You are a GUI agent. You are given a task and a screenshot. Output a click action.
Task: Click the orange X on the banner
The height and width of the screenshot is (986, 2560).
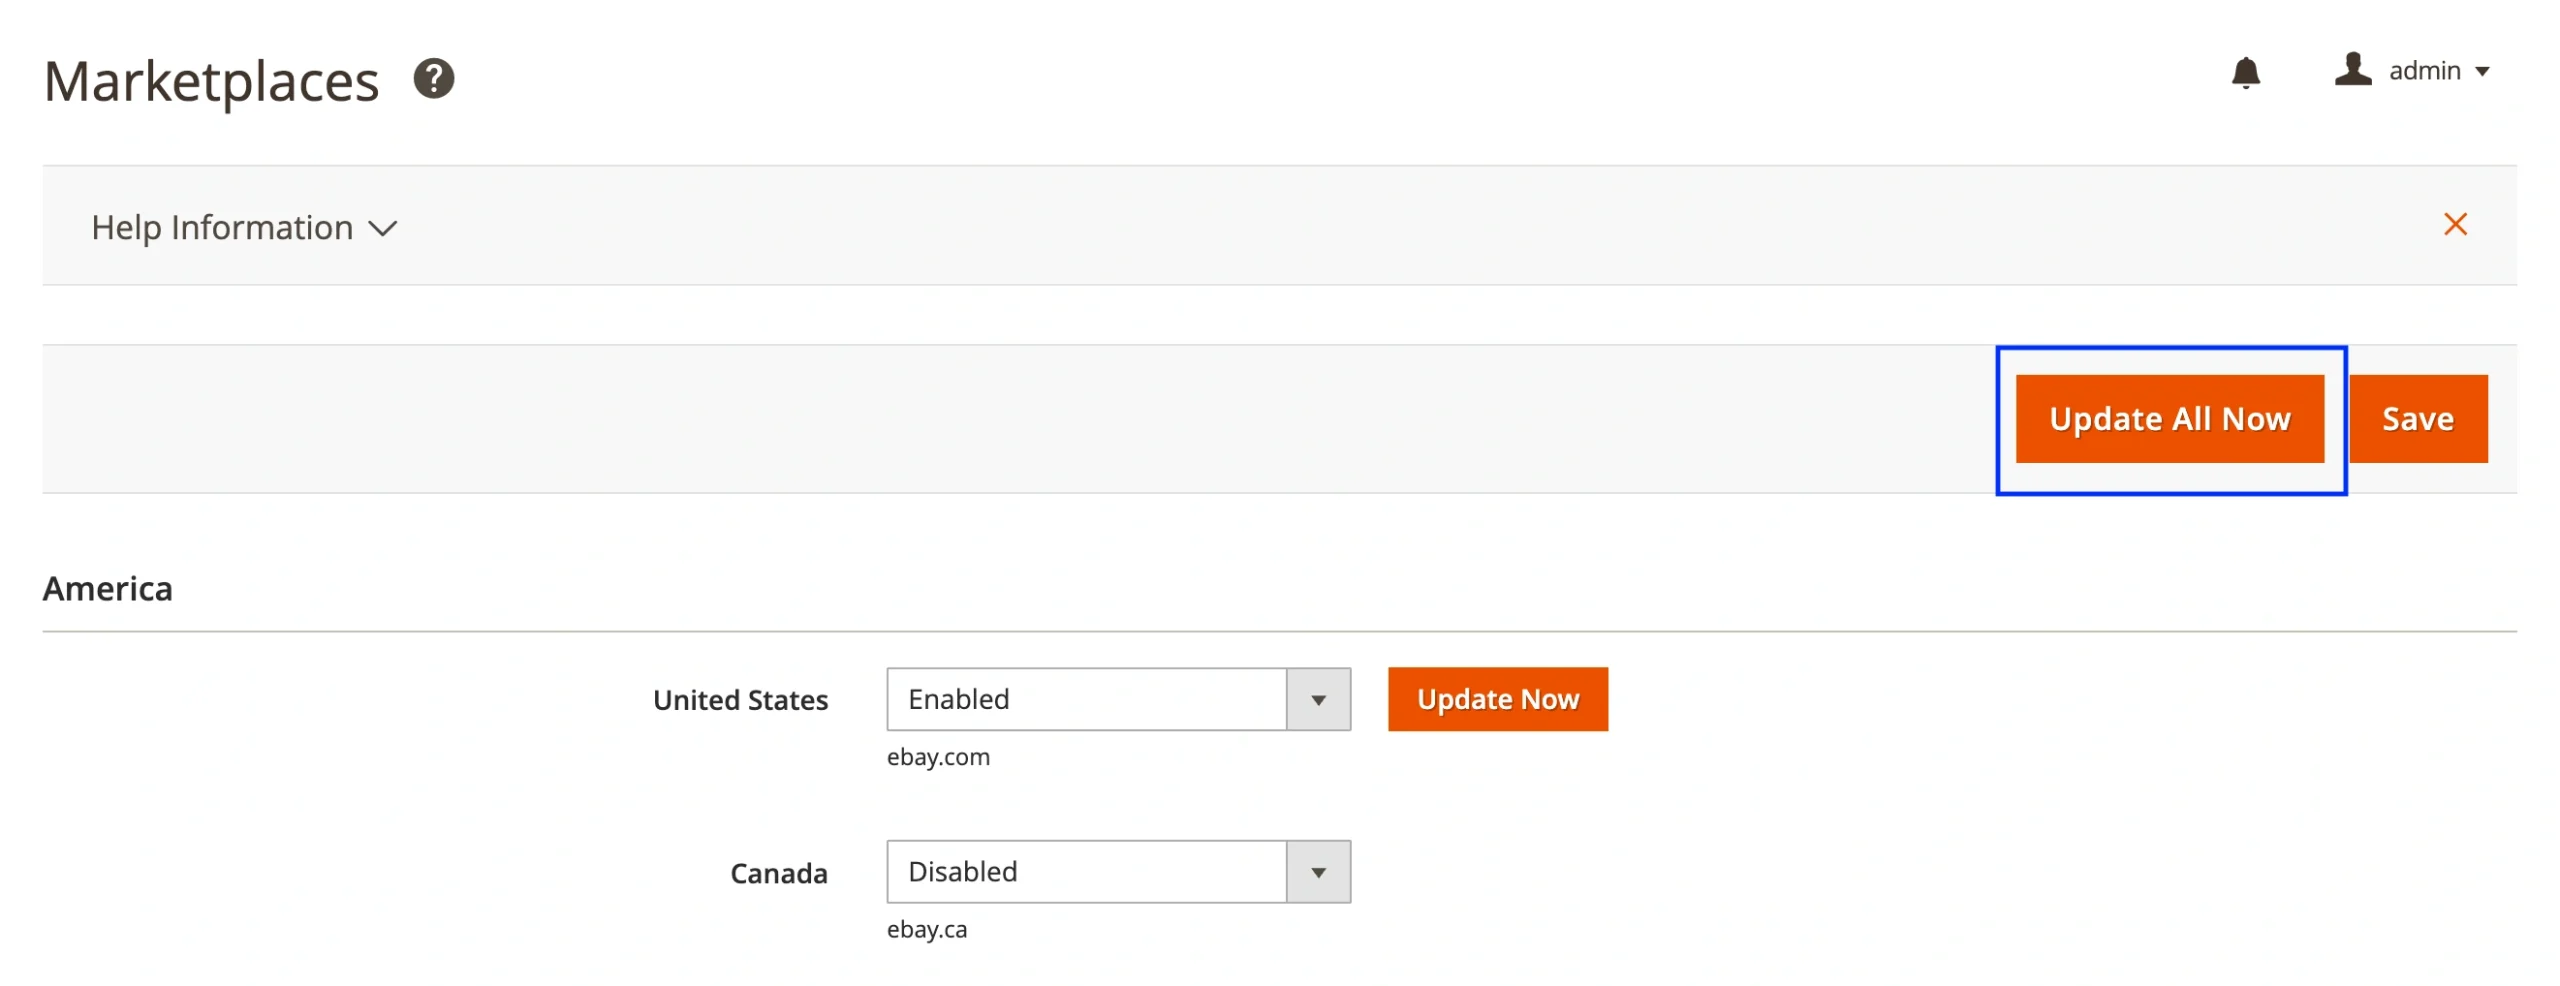pyautogui.click(x=2458, y=224)
